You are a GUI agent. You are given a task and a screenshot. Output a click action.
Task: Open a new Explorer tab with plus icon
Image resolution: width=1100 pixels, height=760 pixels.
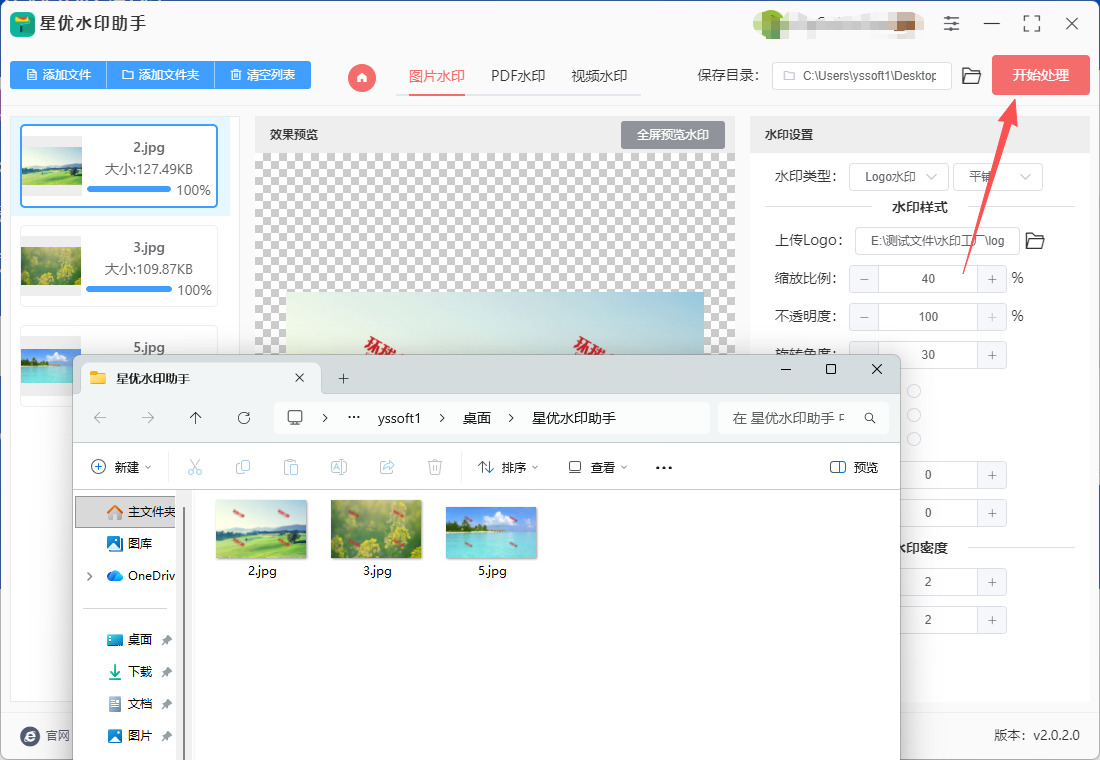[x=343, y=378]
